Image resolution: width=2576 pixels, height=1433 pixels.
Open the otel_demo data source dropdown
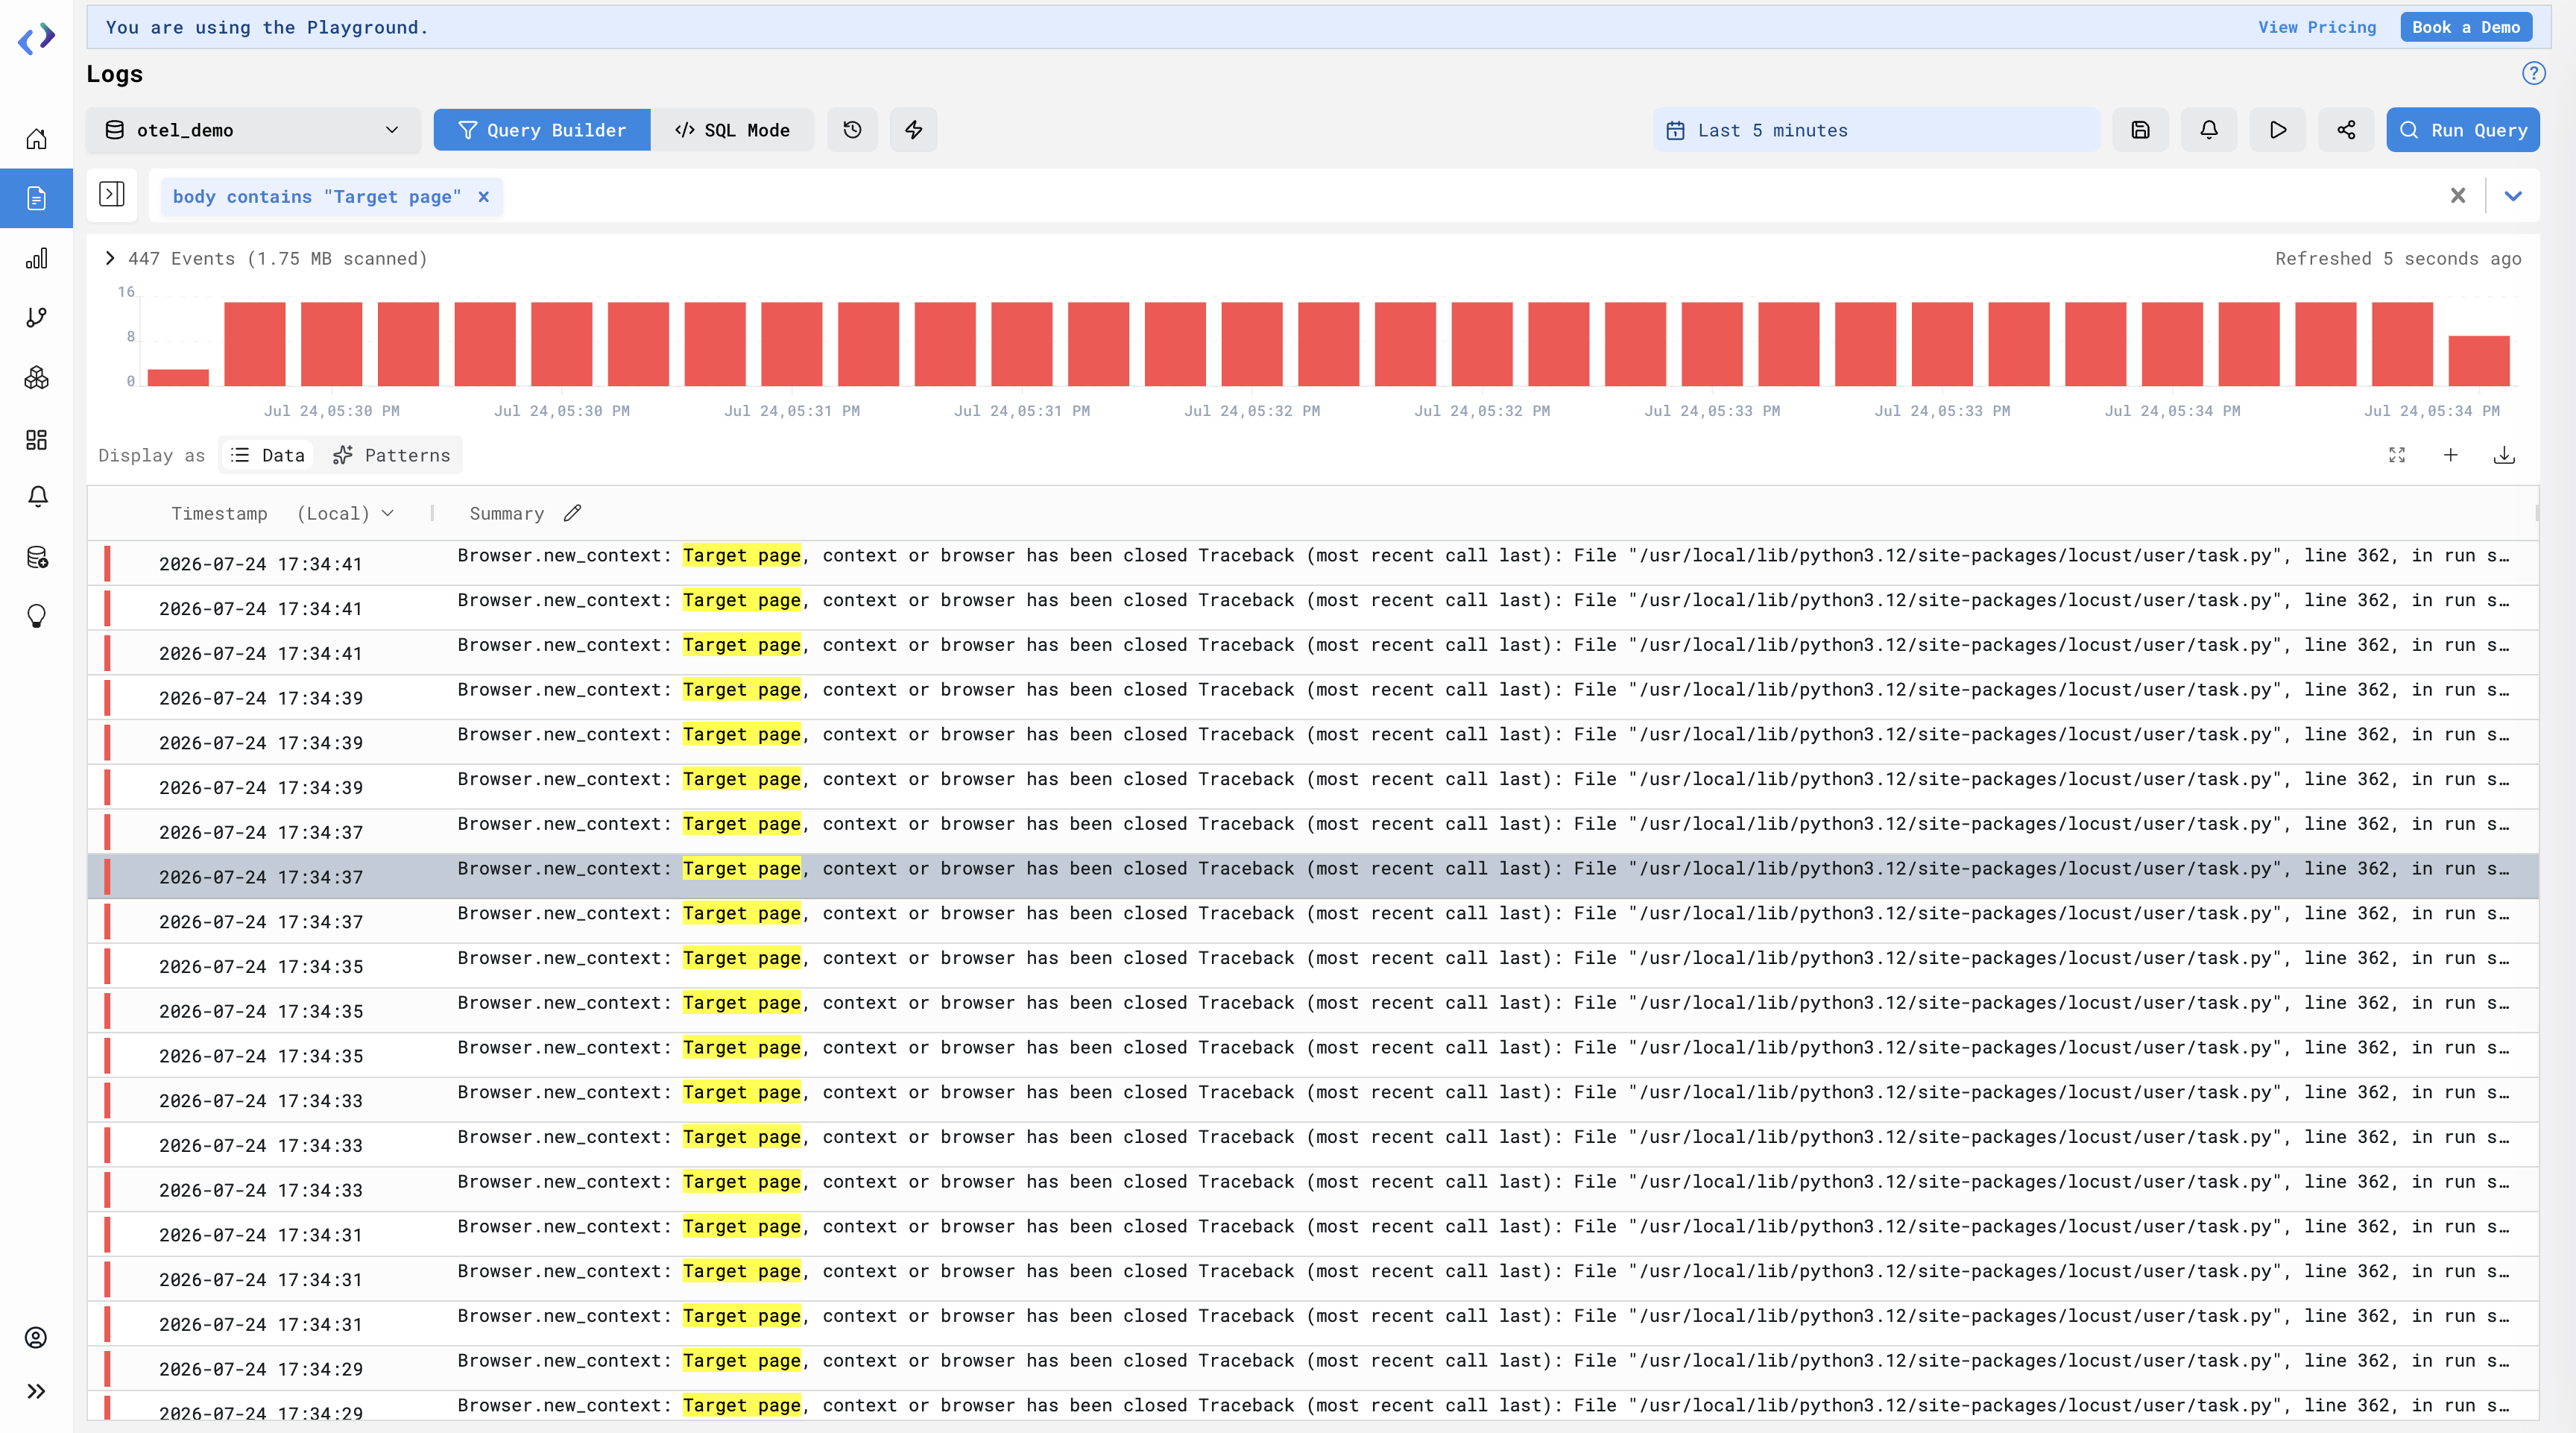pos(253,130)
